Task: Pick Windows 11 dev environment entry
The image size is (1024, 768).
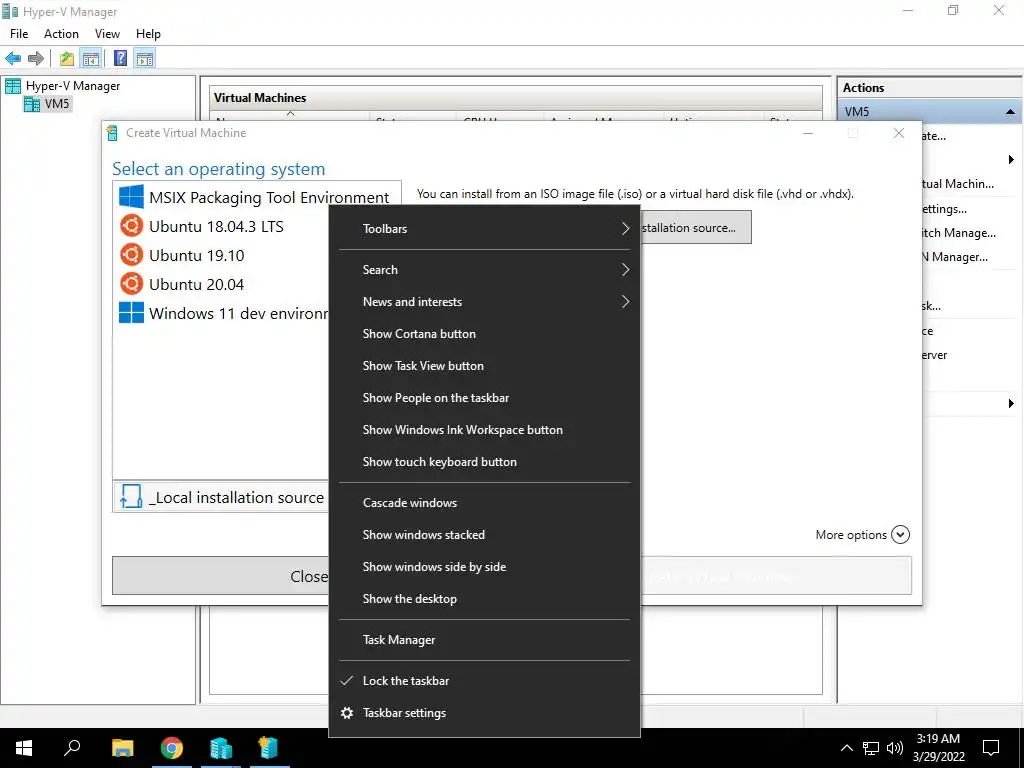Action: pos(222,313)
